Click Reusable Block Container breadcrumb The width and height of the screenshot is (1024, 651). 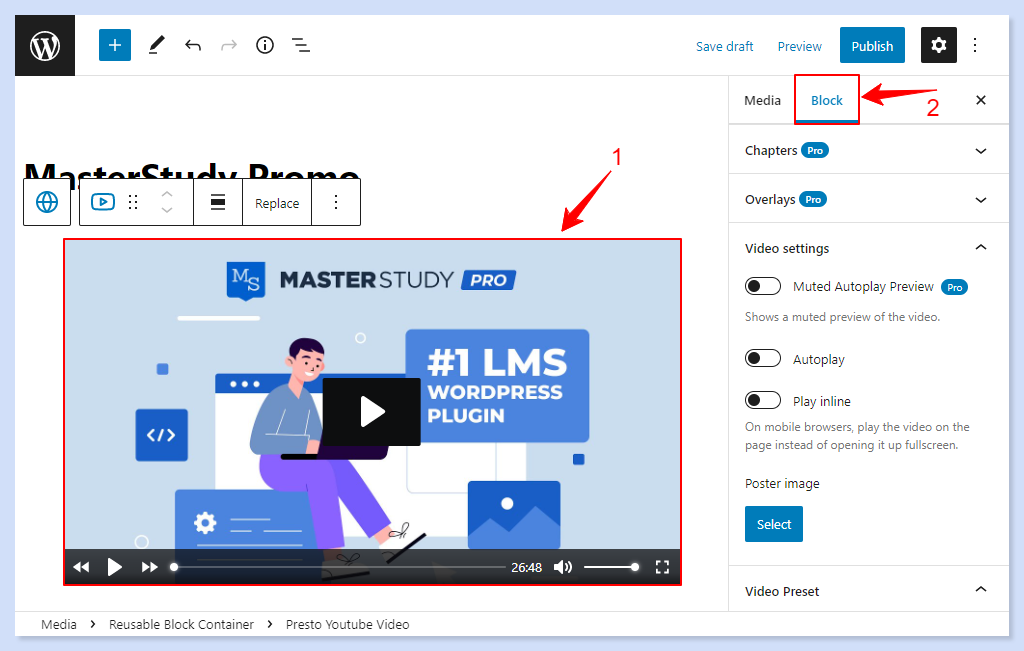181,624
